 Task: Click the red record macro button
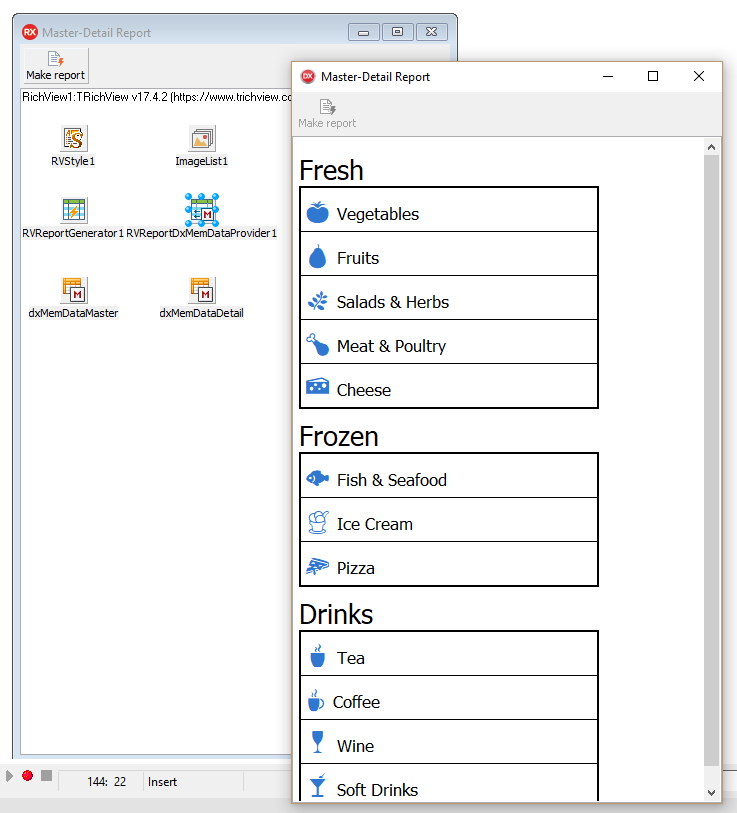(27, 776)
